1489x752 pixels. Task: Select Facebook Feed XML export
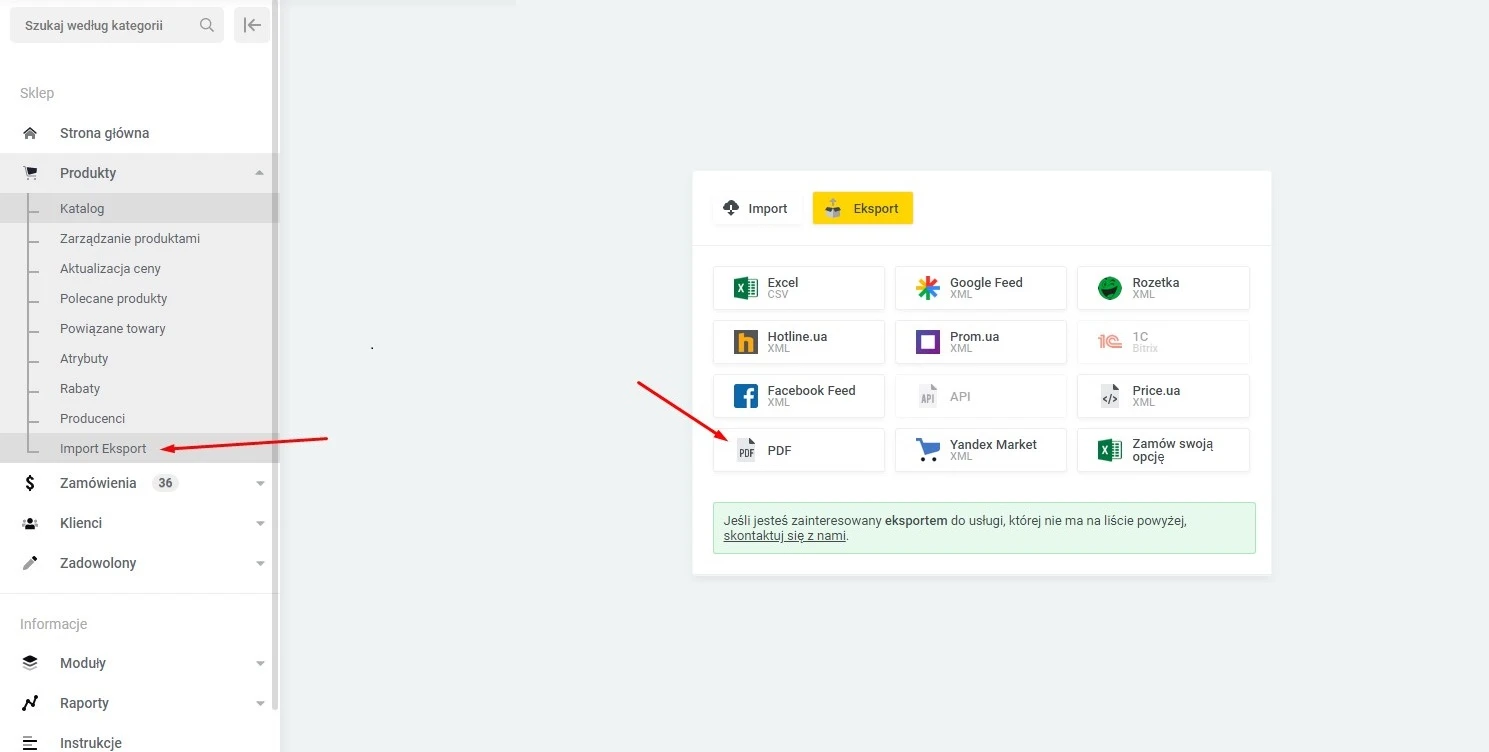pos(798,396)
